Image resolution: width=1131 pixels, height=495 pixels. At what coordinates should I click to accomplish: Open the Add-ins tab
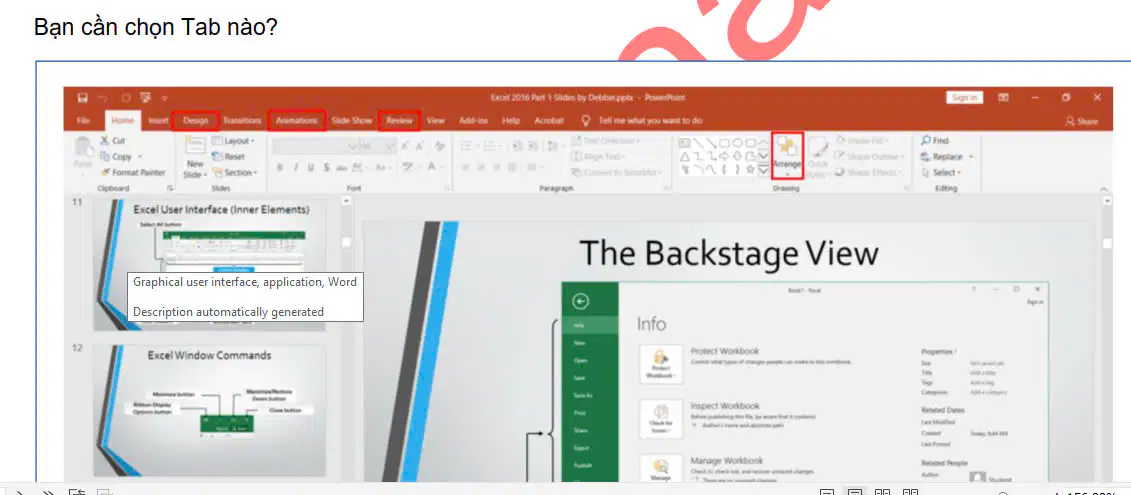pos(473,121)
